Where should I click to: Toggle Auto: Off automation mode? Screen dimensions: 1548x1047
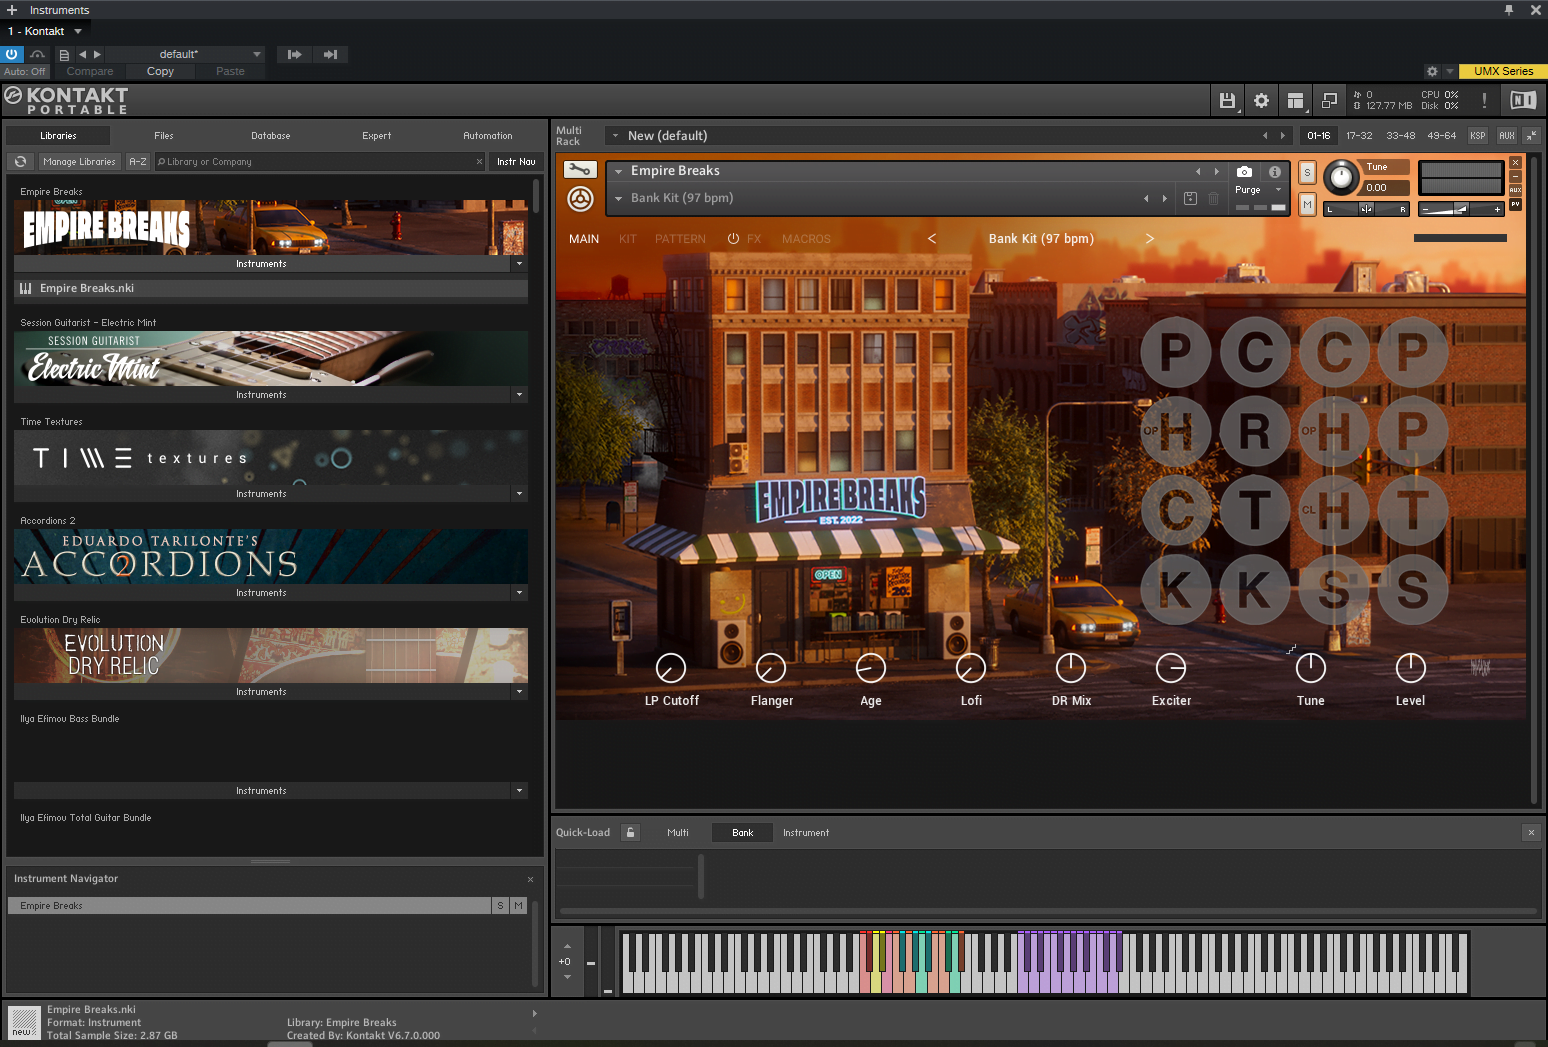[25, 72]
